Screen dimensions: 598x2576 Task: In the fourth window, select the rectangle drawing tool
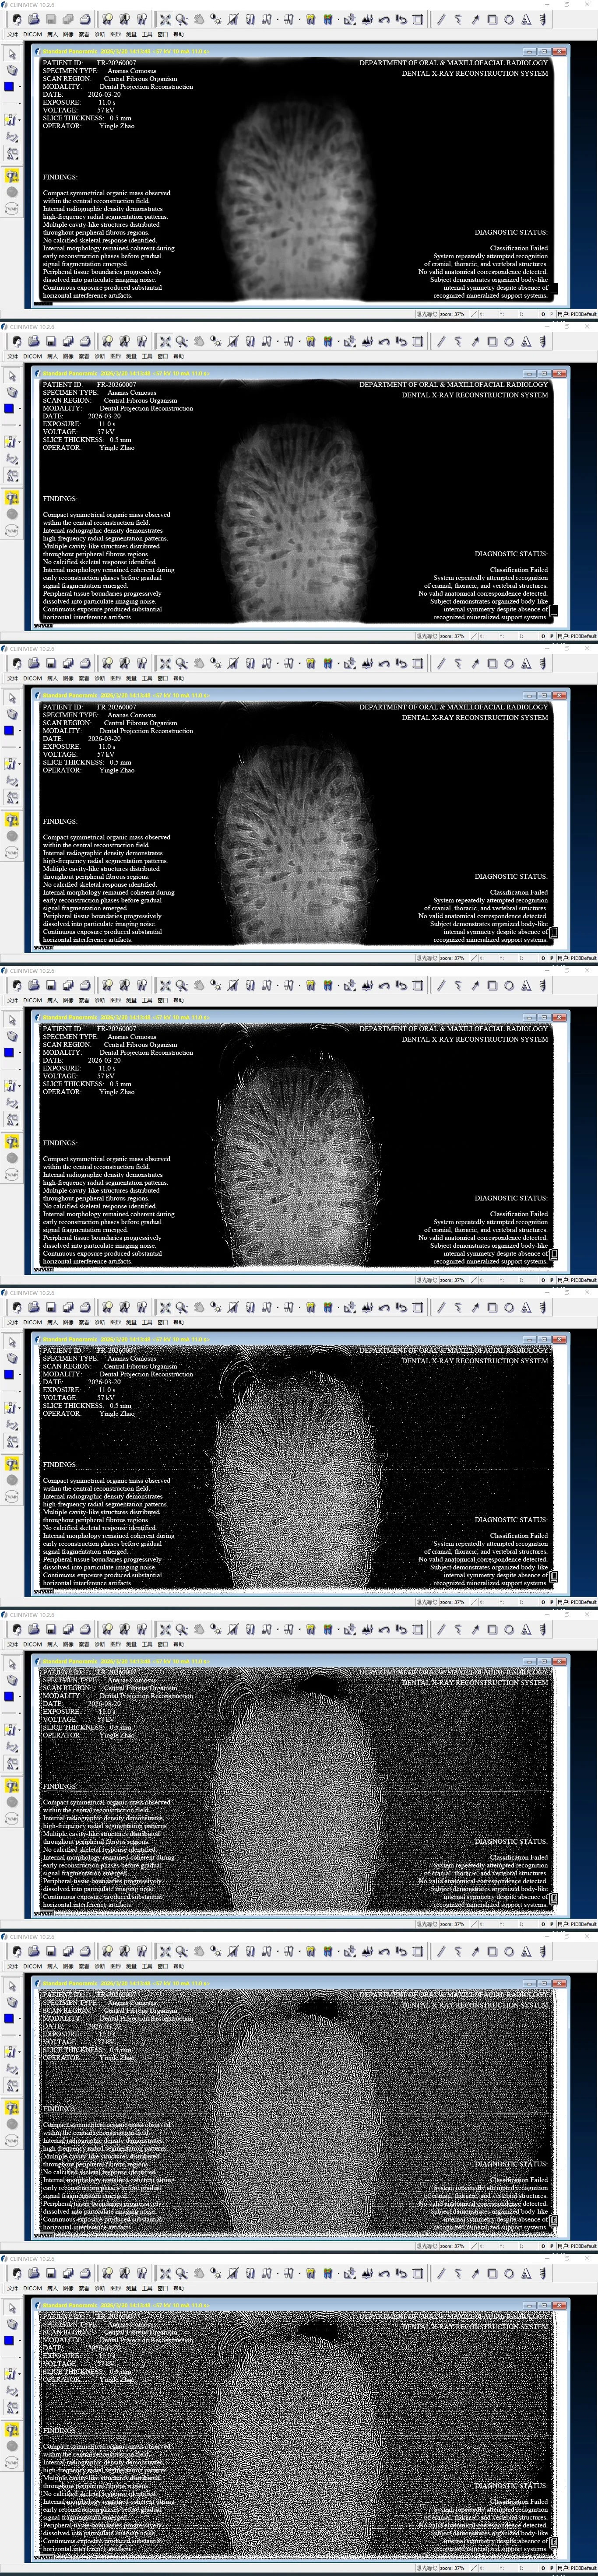coord(492,985)
